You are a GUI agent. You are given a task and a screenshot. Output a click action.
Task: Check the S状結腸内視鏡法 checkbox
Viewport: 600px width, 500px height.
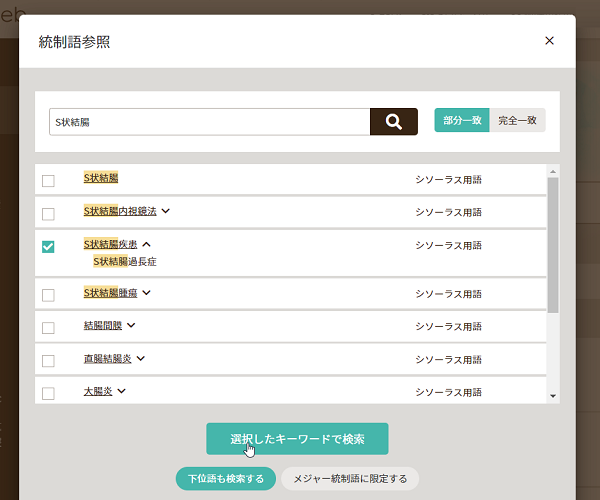(x=48, y=214)
